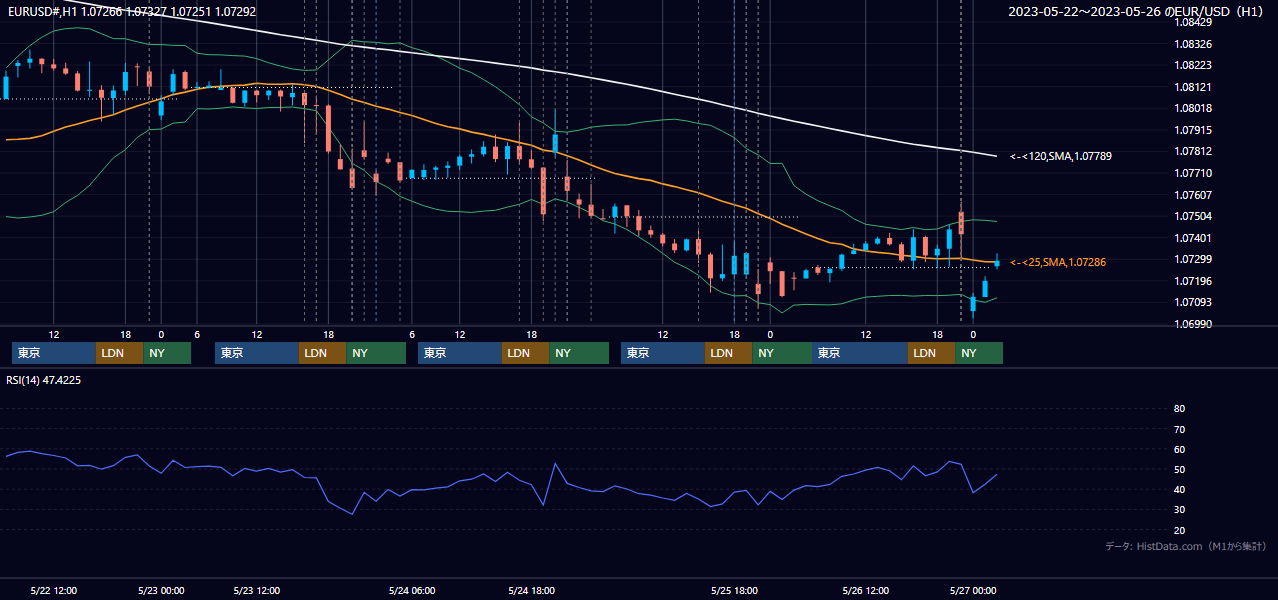Click the 5/24 06:00 date label
The width and height of the screenshot is (1278, 600).
coord(412,590)
